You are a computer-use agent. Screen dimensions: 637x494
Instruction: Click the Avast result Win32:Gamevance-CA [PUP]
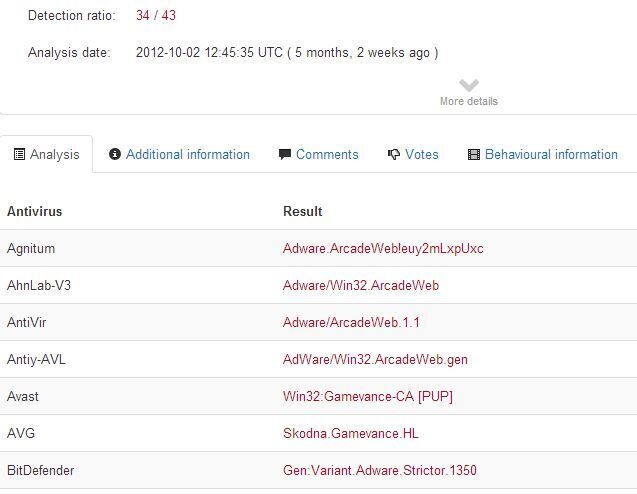[368, 396]
